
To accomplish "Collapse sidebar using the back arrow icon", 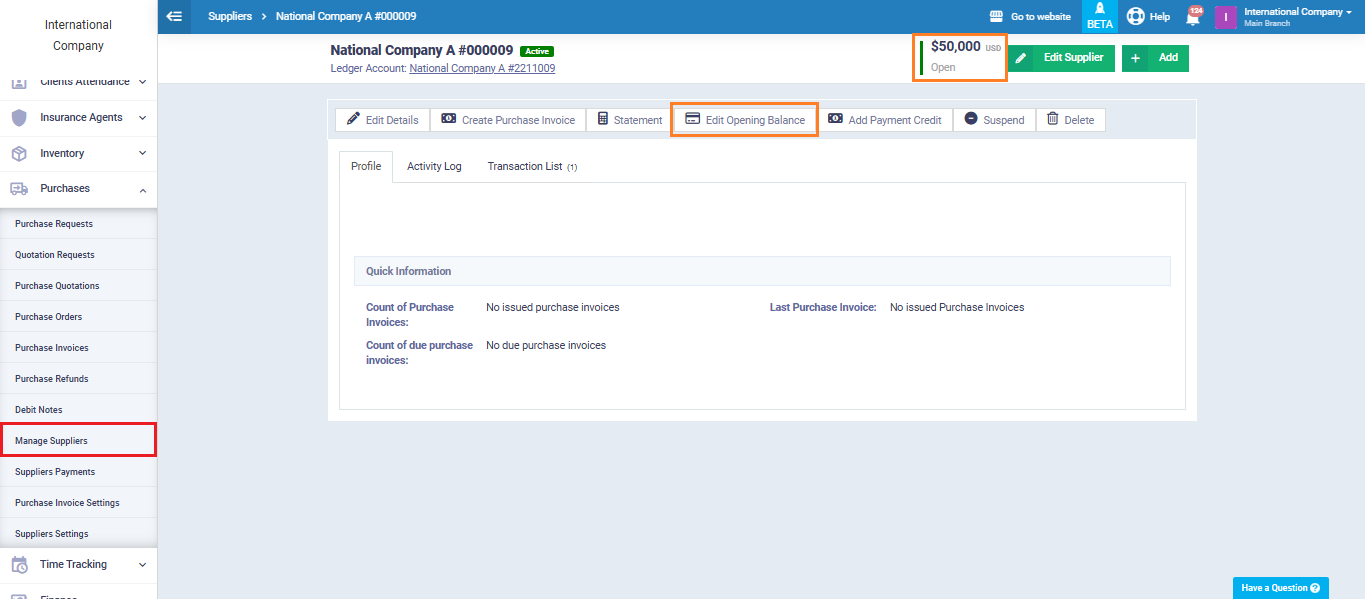I will [175, 16].
